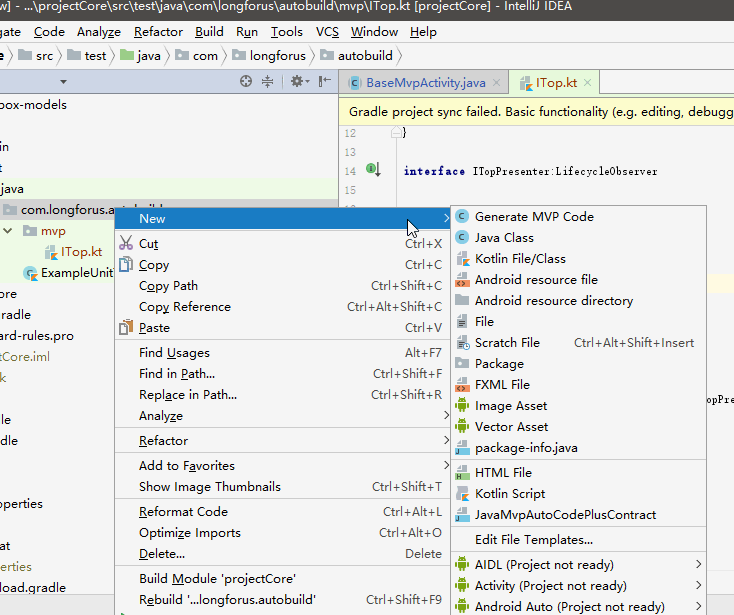Click the HTML File icon
This screenshot has height=615, width=734.
coord(462,473)
